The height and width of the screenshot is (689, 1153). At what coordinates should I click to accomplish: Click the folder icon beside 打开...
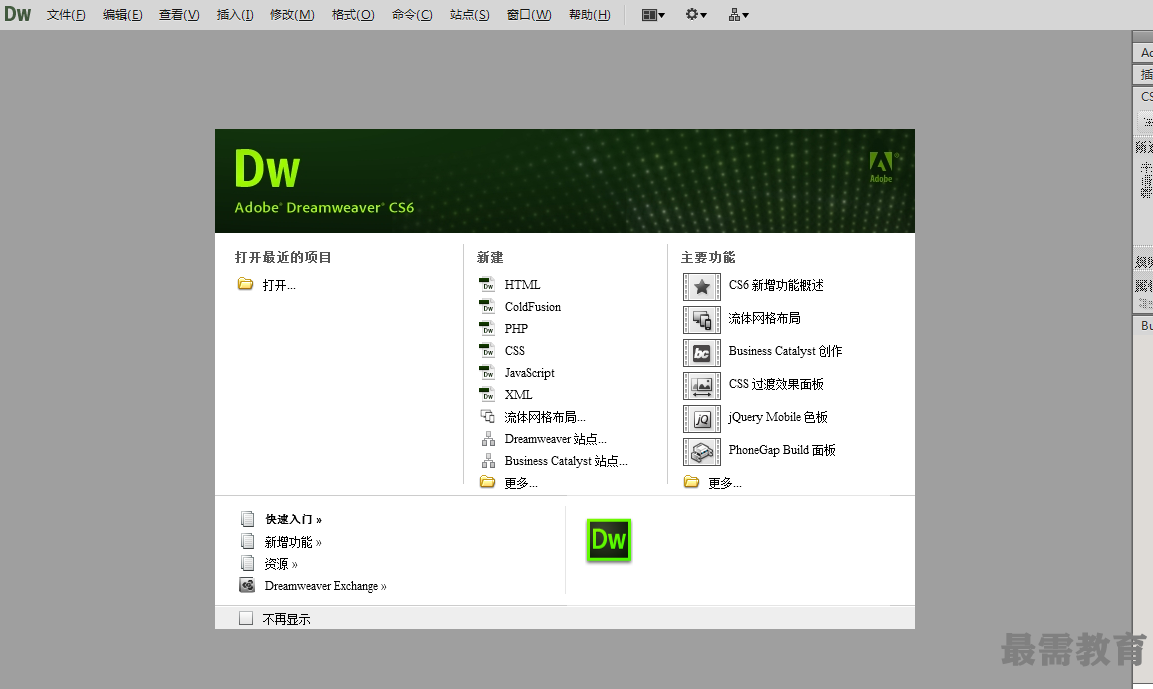[x=246, y=284]
